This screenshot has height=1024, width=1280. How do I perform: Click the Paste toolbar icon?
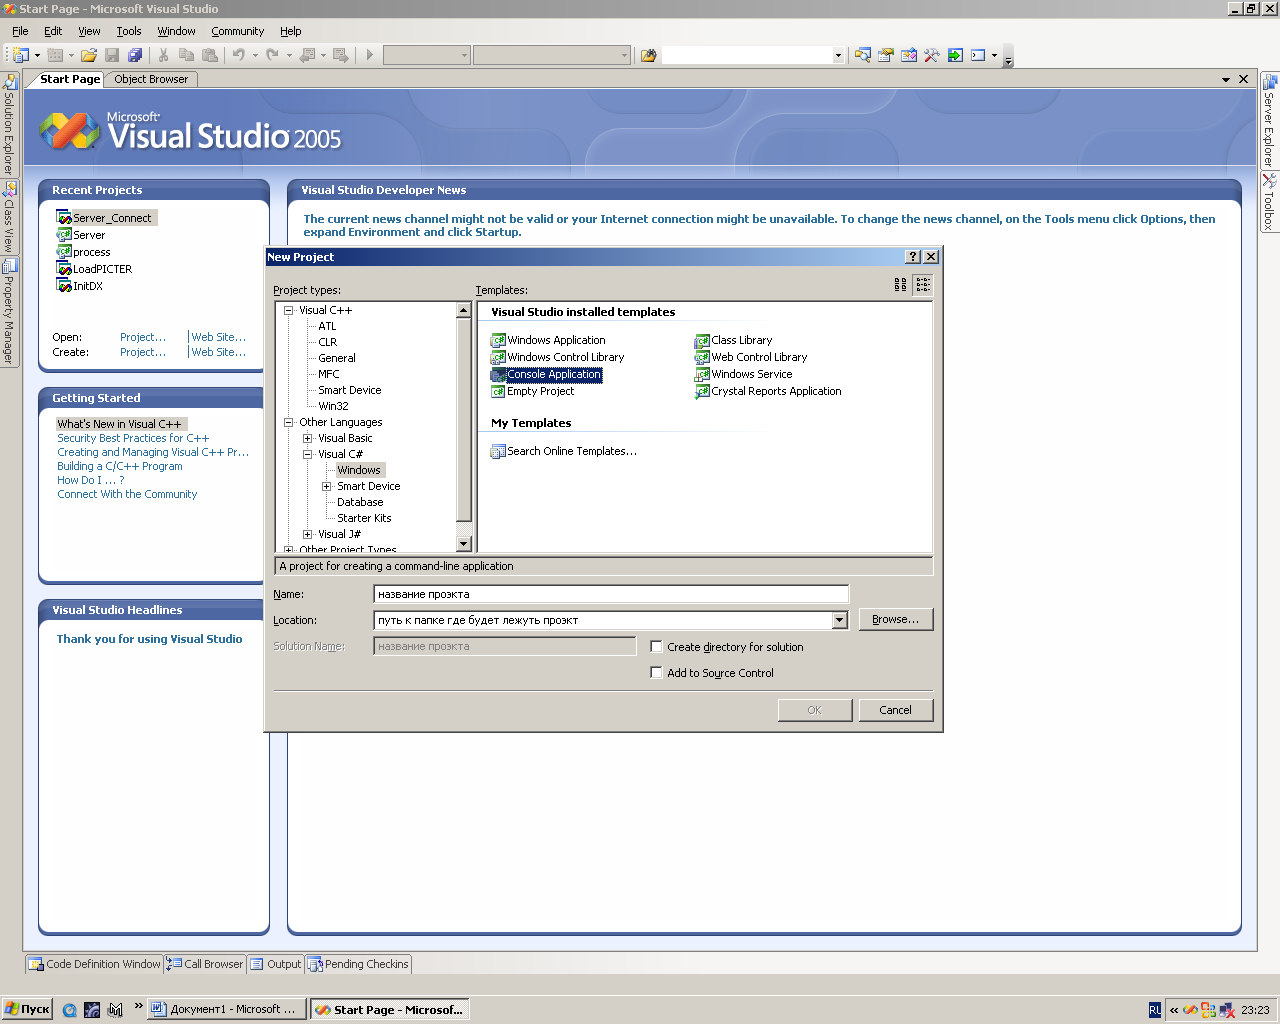coord(210,55)
